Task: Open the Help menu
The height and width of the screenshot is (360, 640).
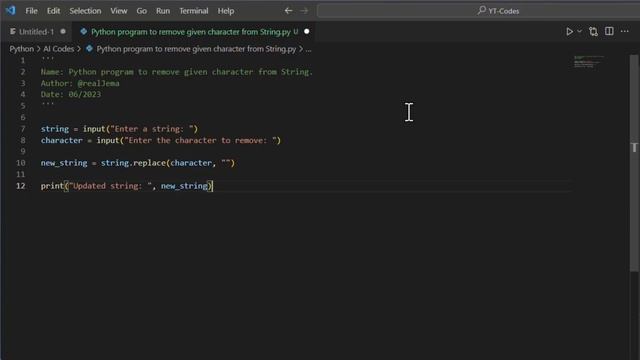Action: 226,11
